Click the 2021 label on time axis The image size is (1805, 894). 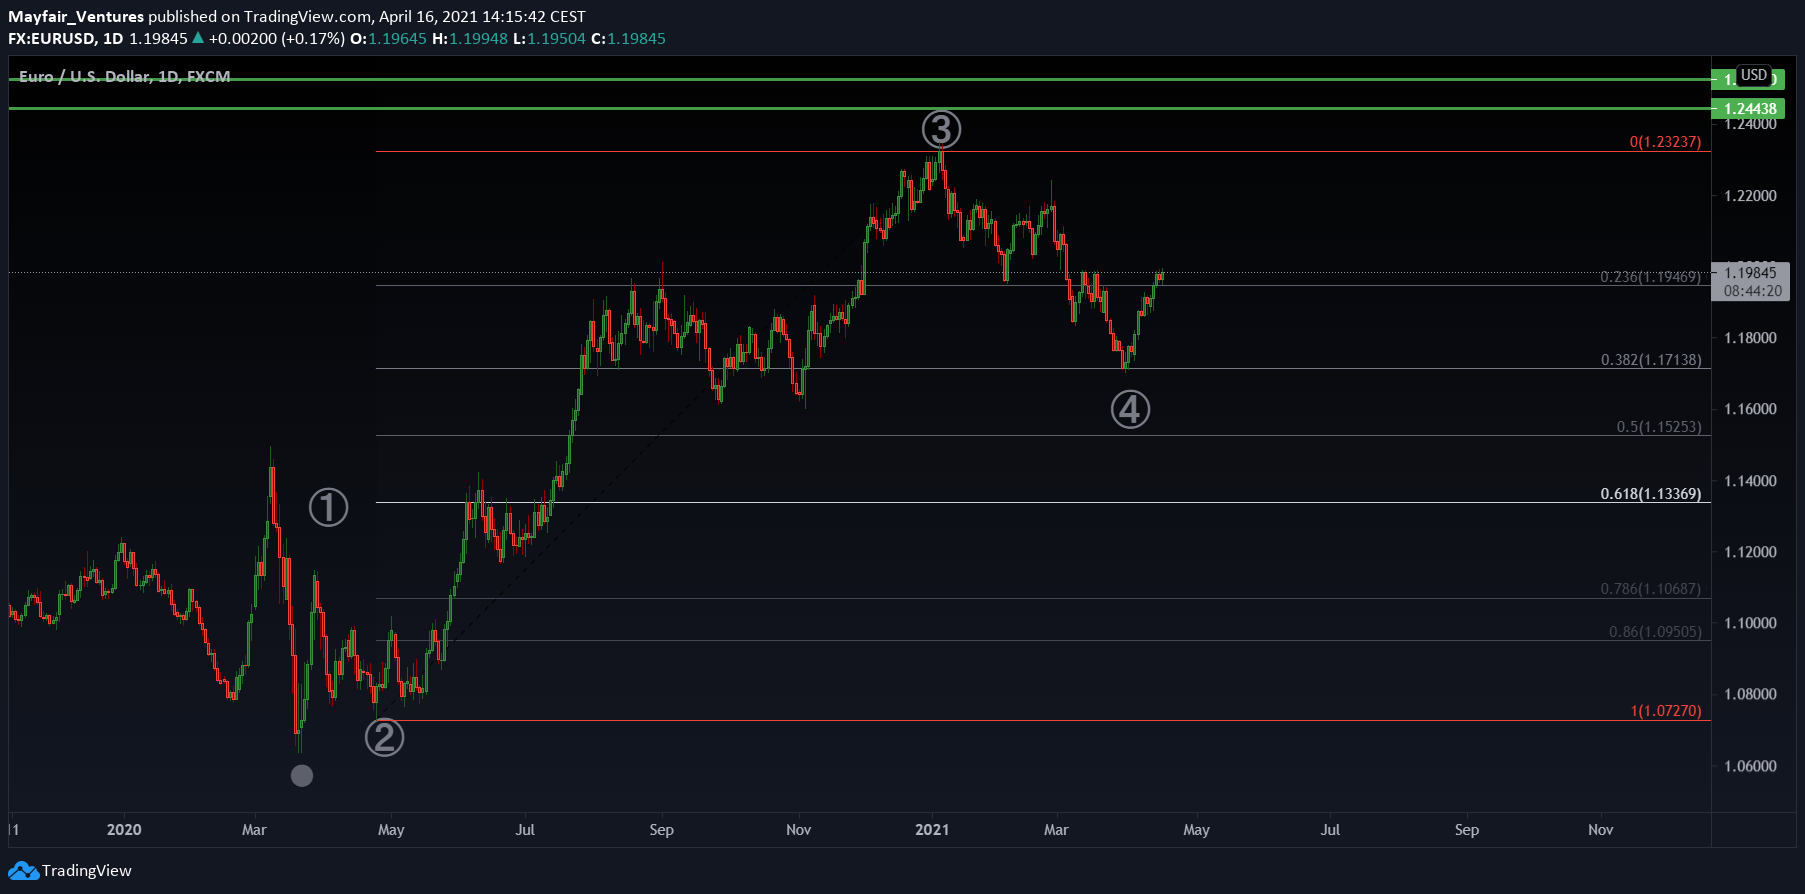click(x=932, y=830)
